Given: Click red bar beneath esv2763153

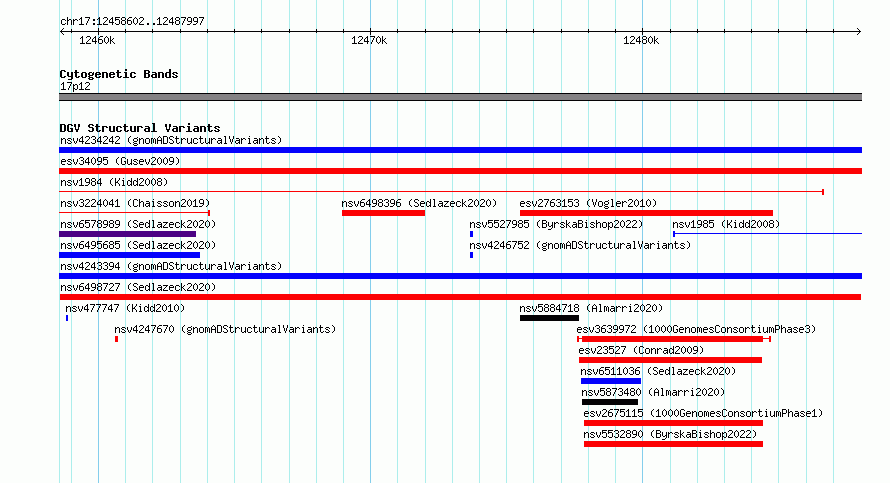Looking at the screenshot, I should click(646, 213).
